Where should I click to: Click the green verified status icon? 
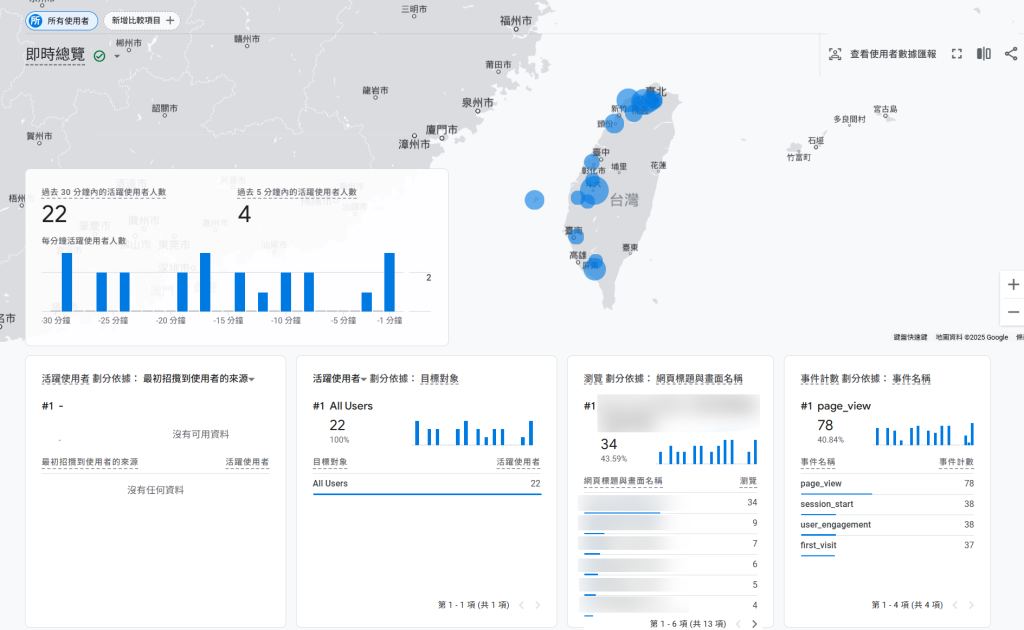[x=99, y=56]
